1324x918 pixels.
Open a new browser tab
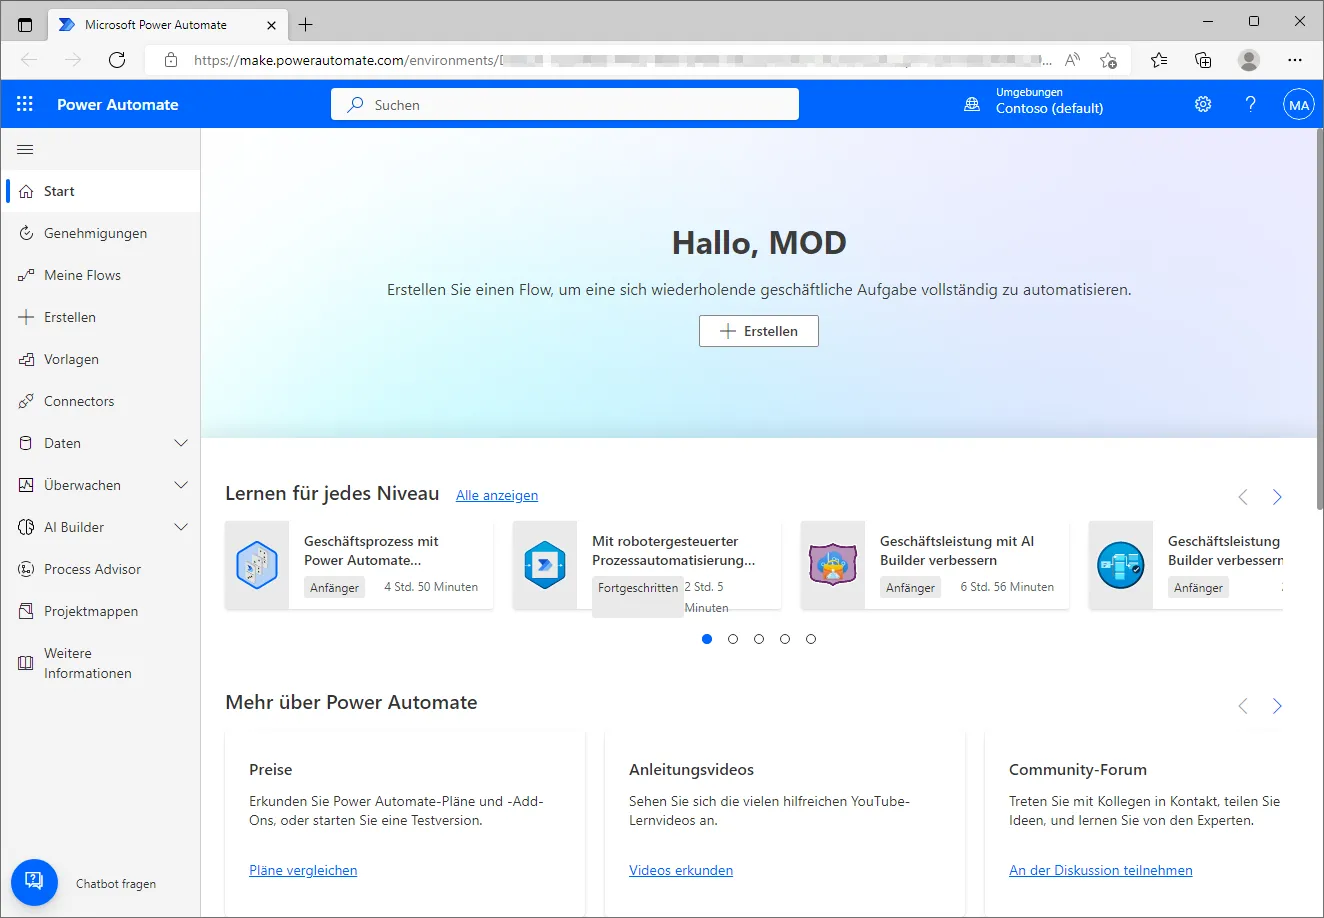pos(306,24)
